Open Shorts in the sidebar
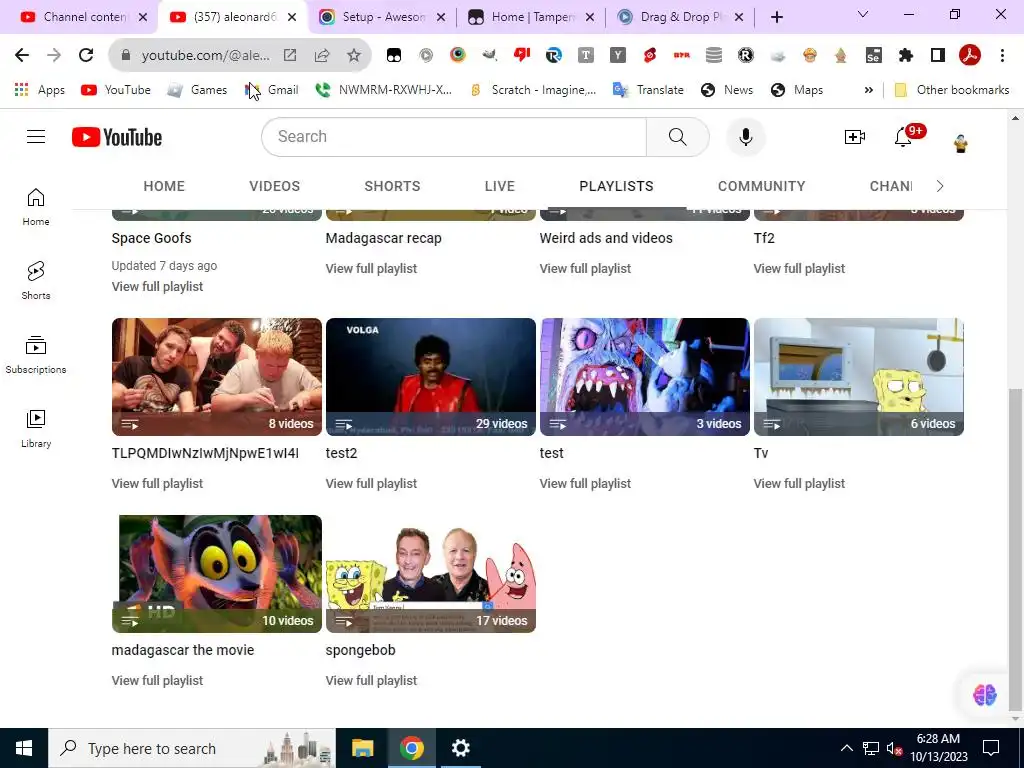Viewport: 1024px width, 768px height. [36, 281]
